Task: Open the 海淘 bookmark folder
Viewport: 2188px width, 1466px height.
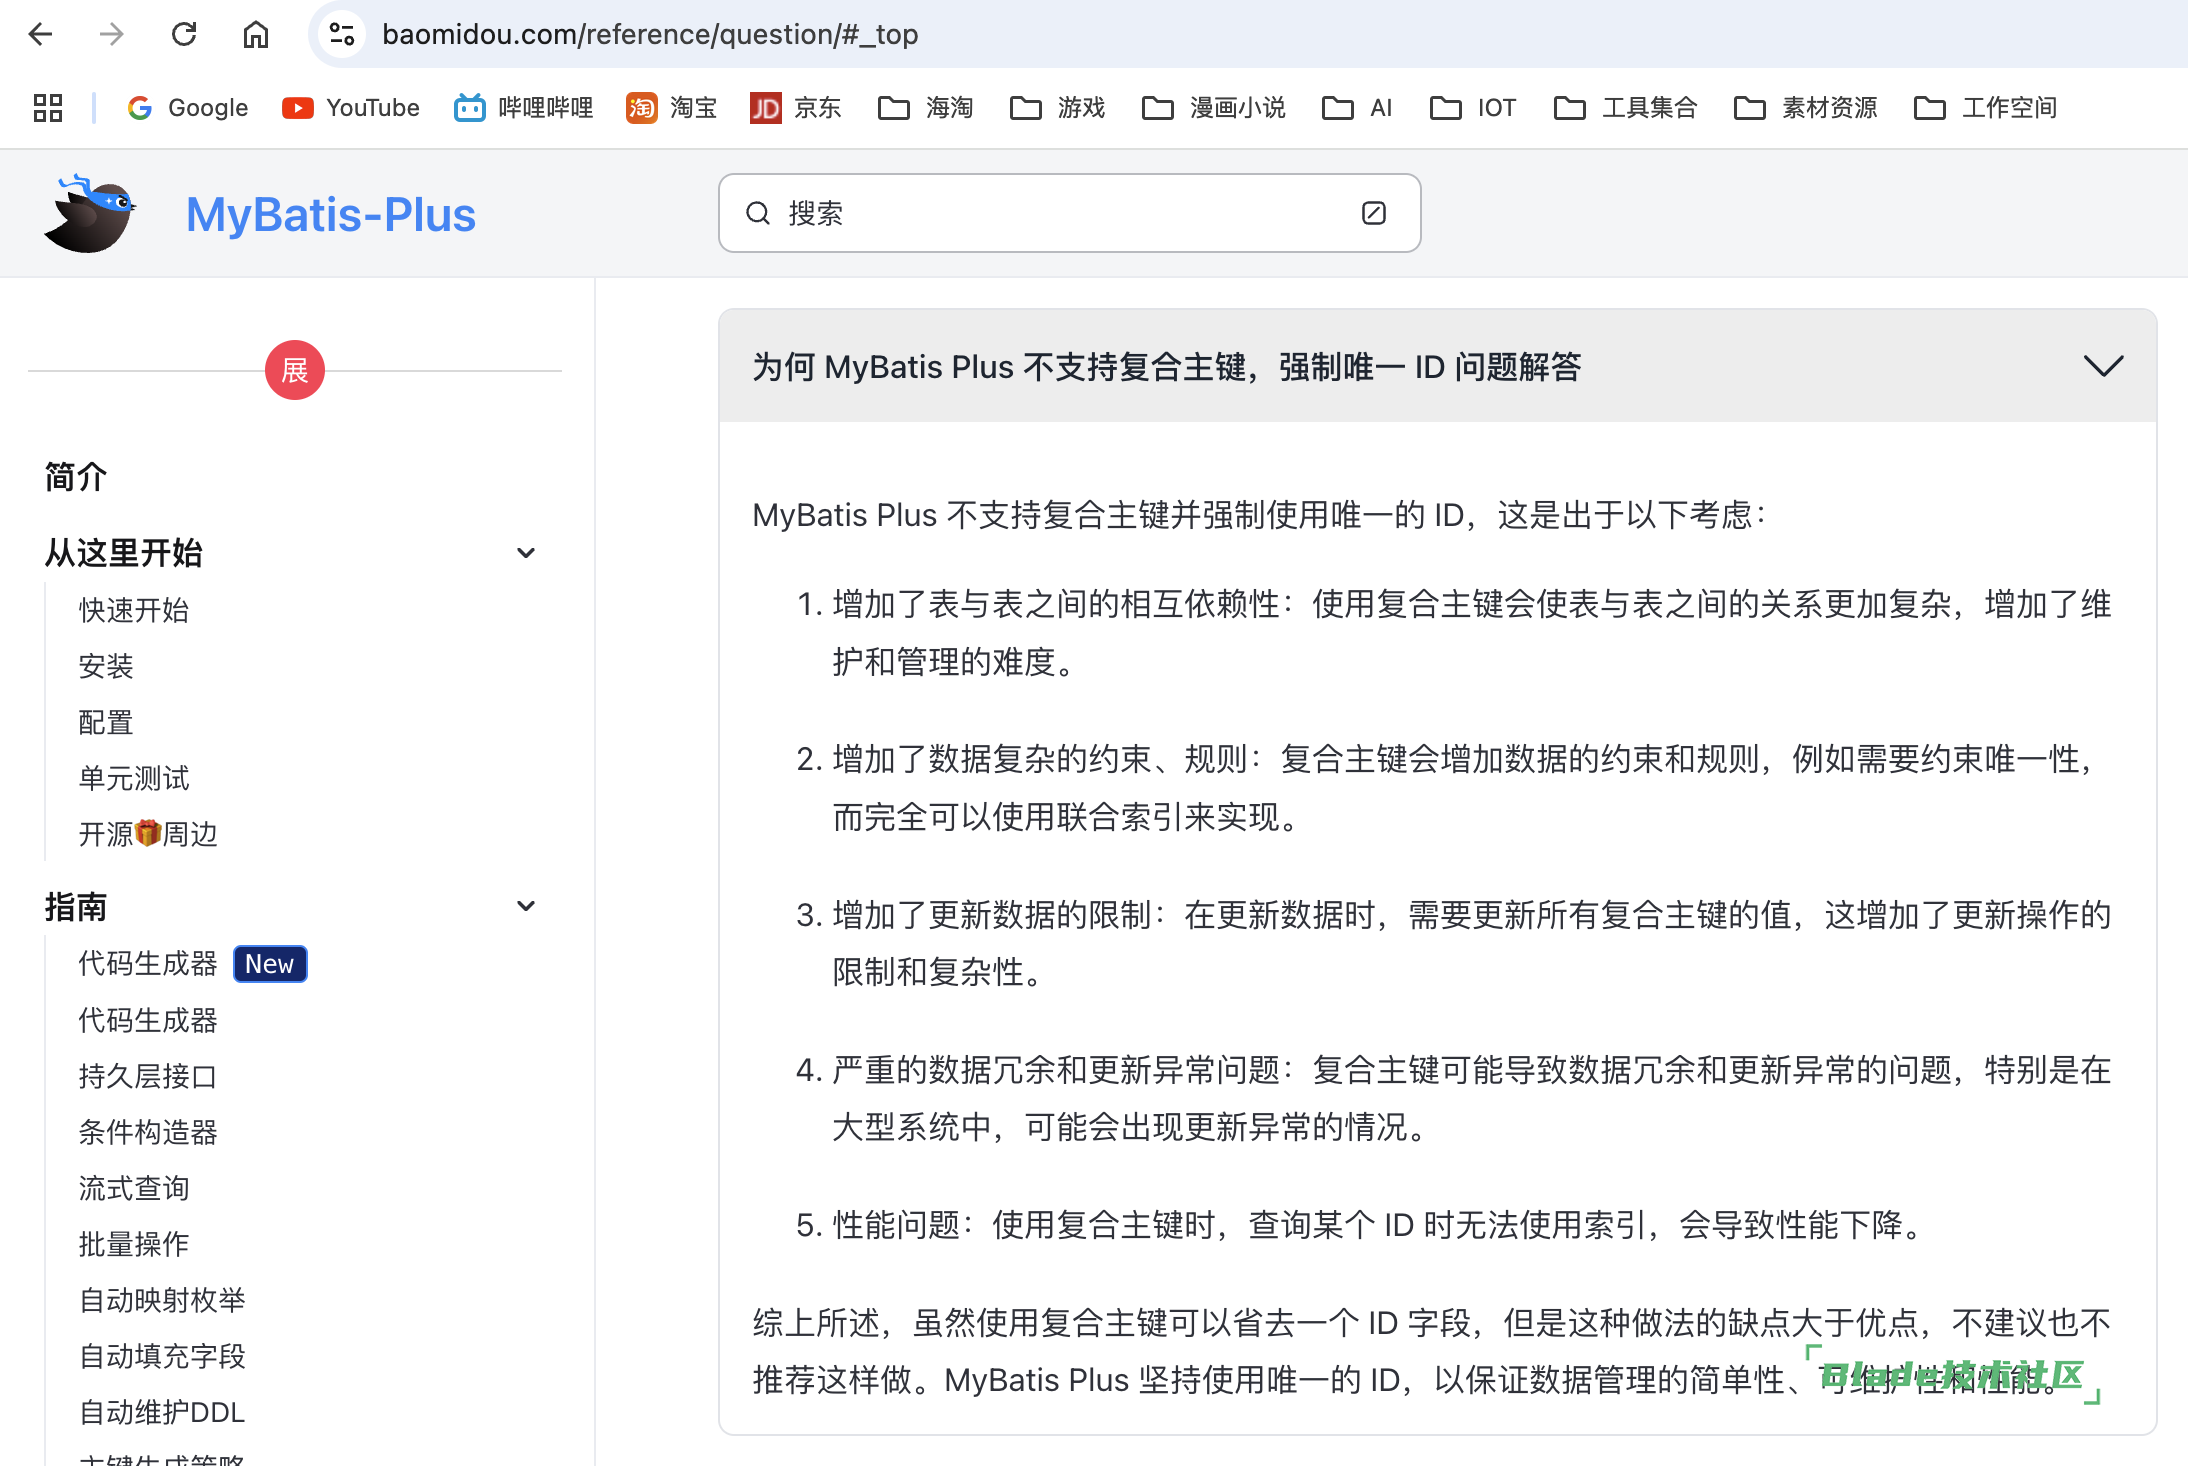Action: point(926,108)
